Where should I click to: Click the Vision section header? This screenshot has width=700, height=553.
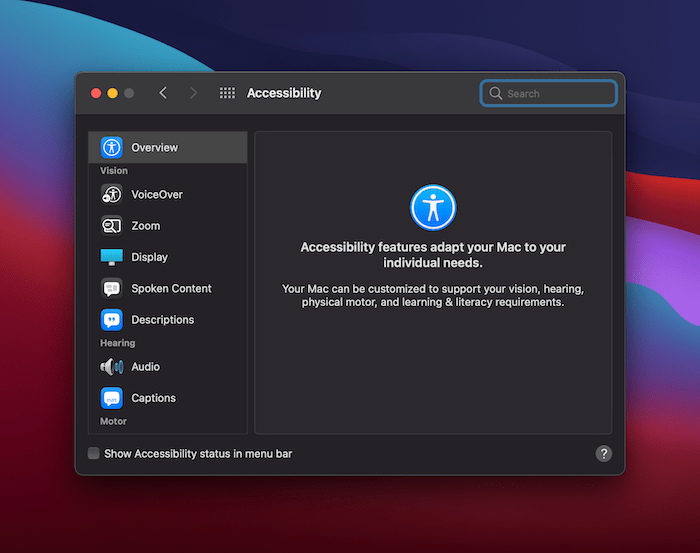(114, 171)
